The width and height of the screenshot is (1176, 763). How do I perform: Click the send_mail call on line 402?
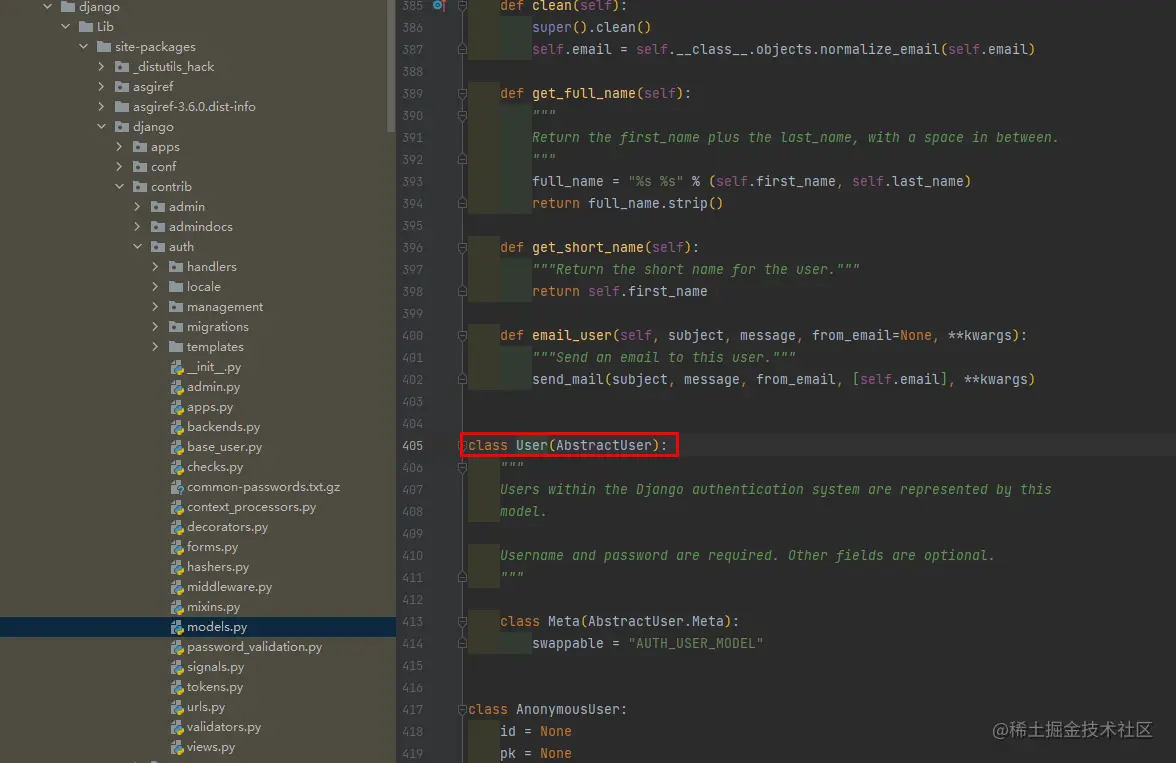tap(568, 380)
